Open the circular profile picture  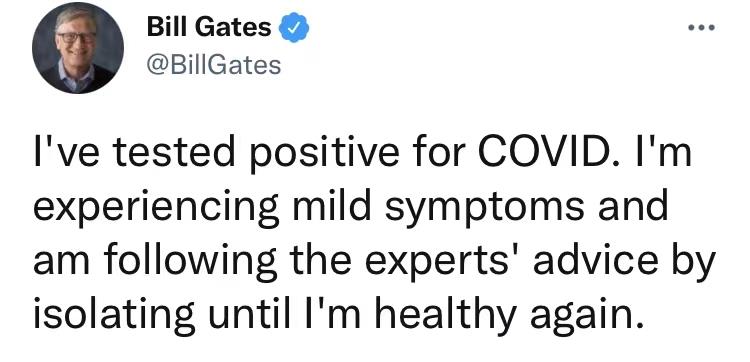(x=77, y=47)
